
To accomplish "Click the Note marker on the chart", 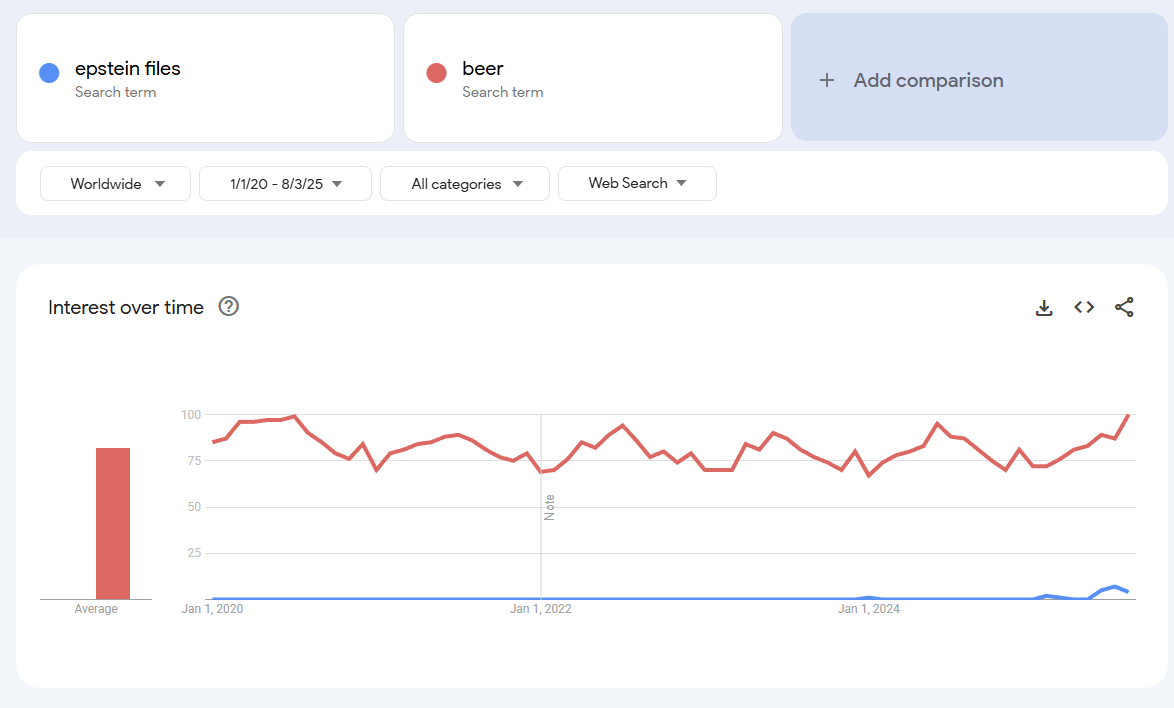I will (549, 507).
